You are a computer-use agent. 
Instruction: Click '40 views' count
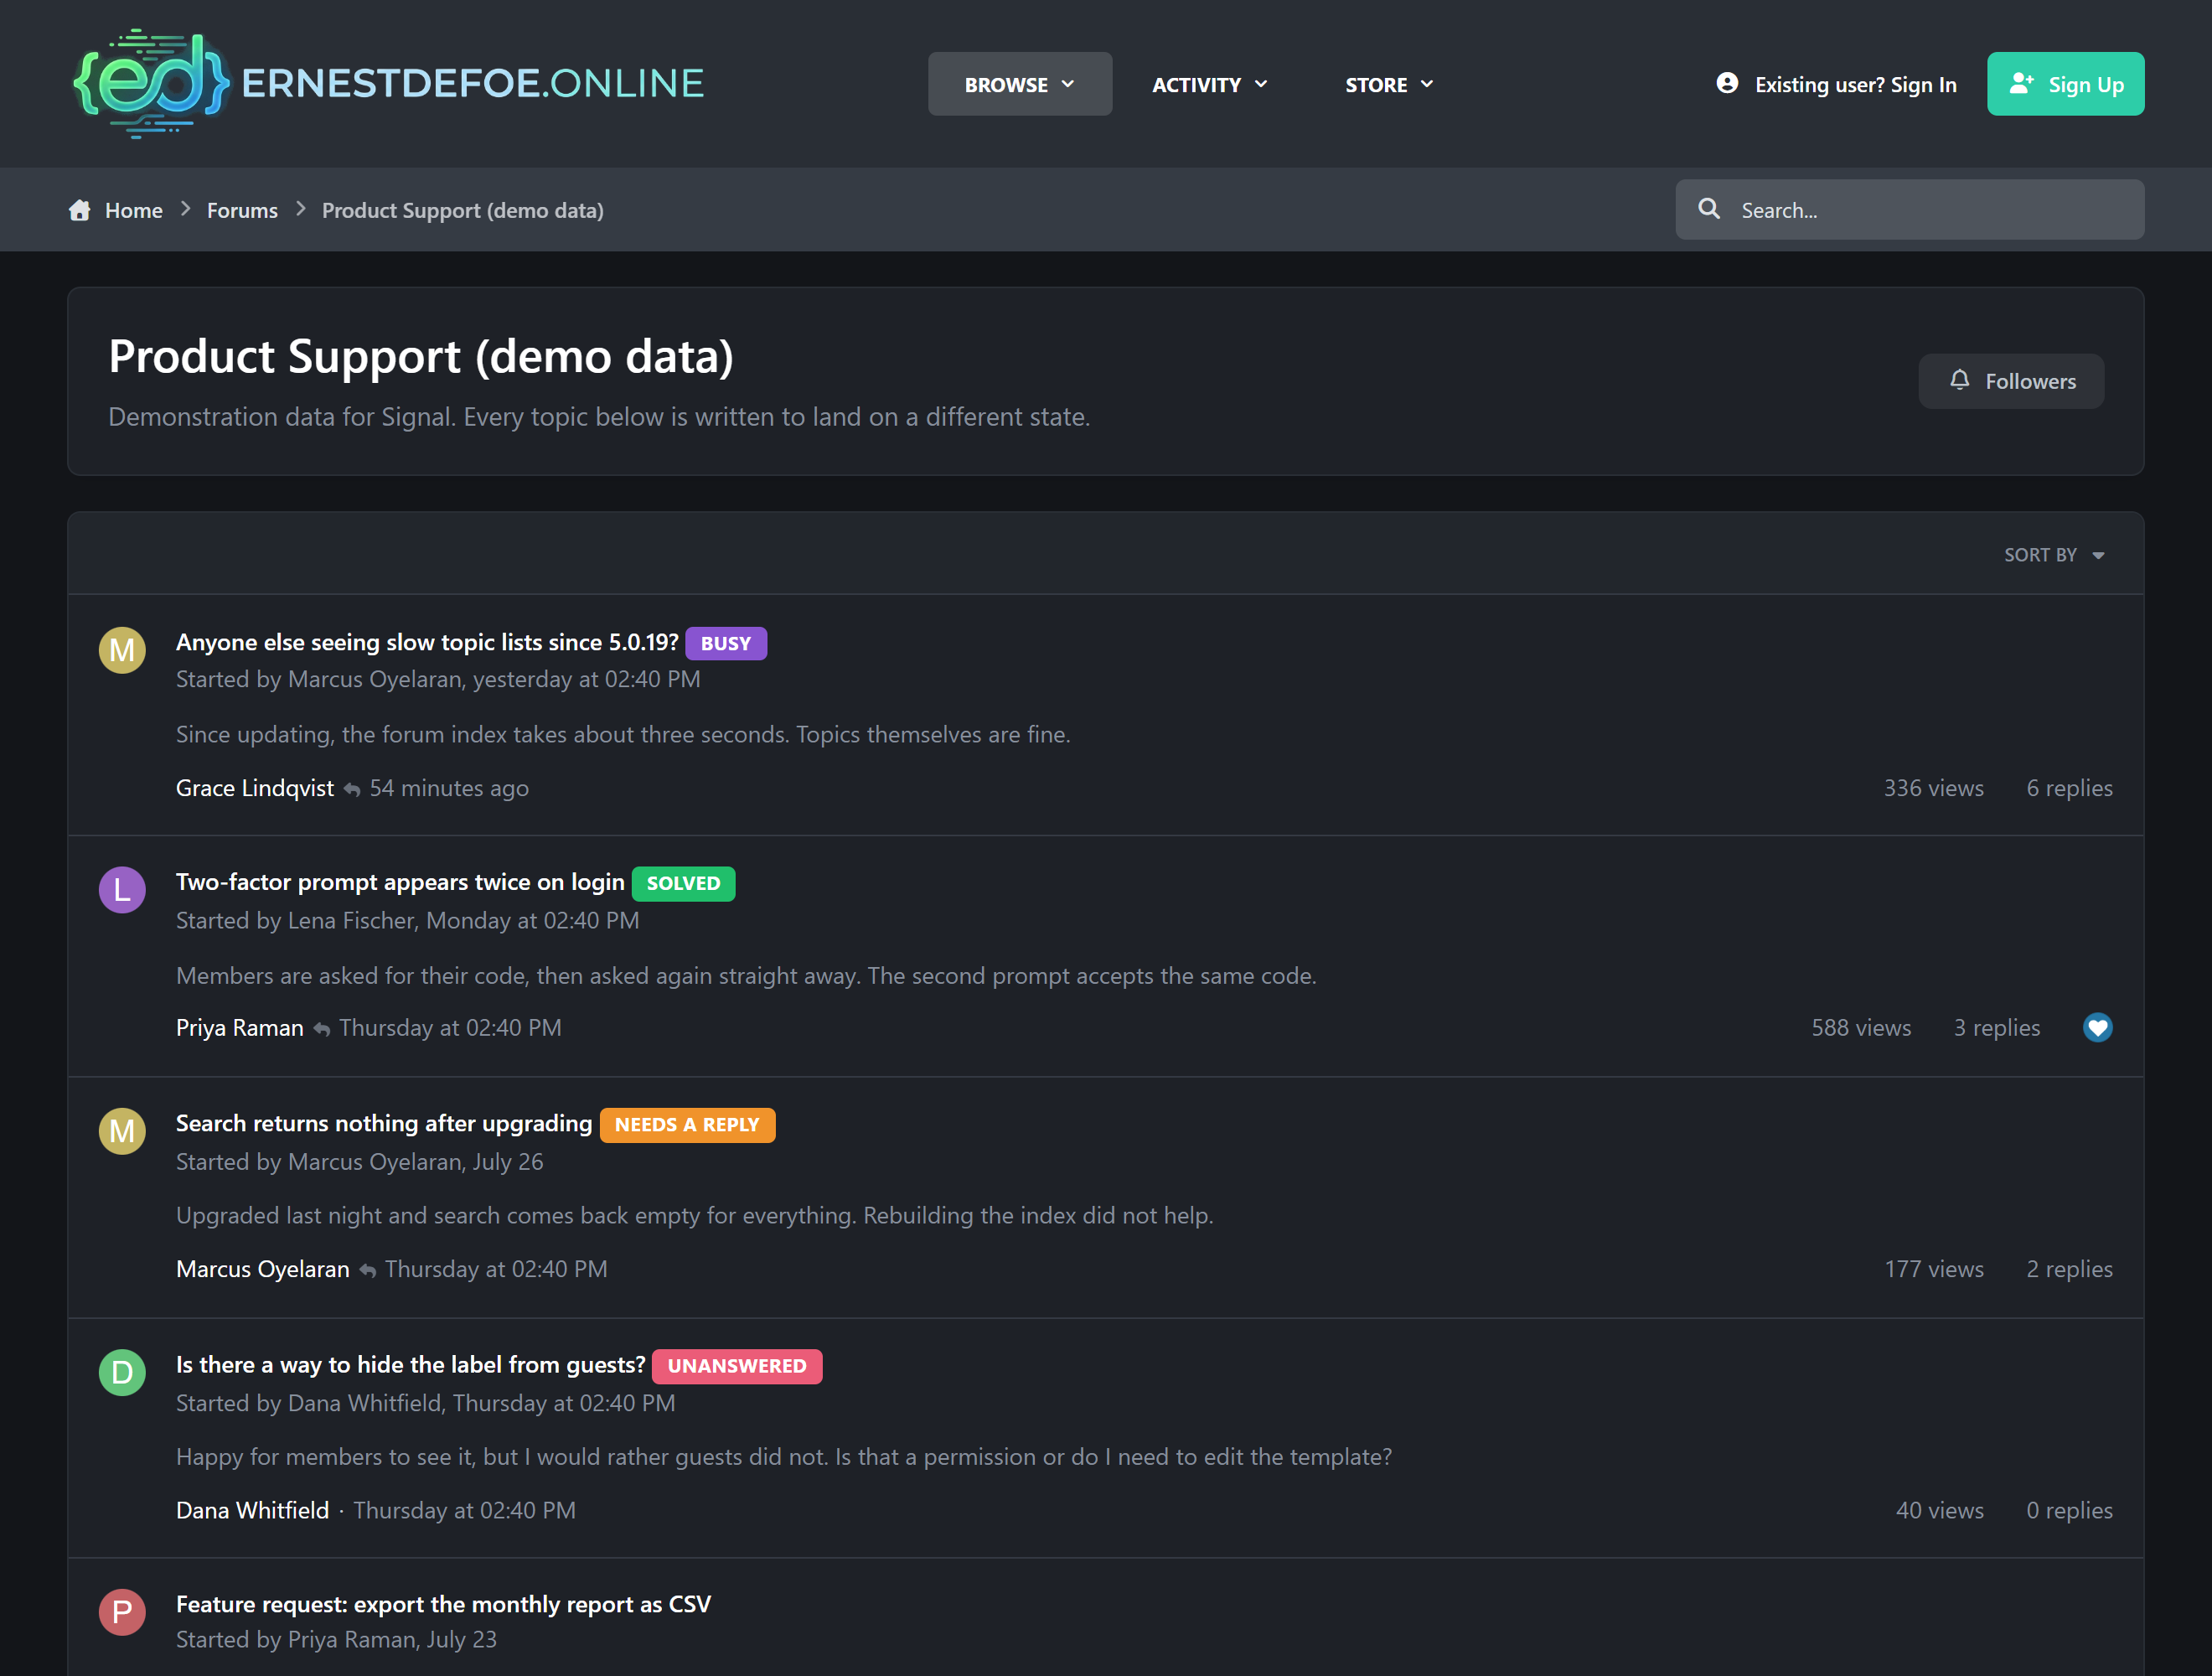(1940, 1510)
